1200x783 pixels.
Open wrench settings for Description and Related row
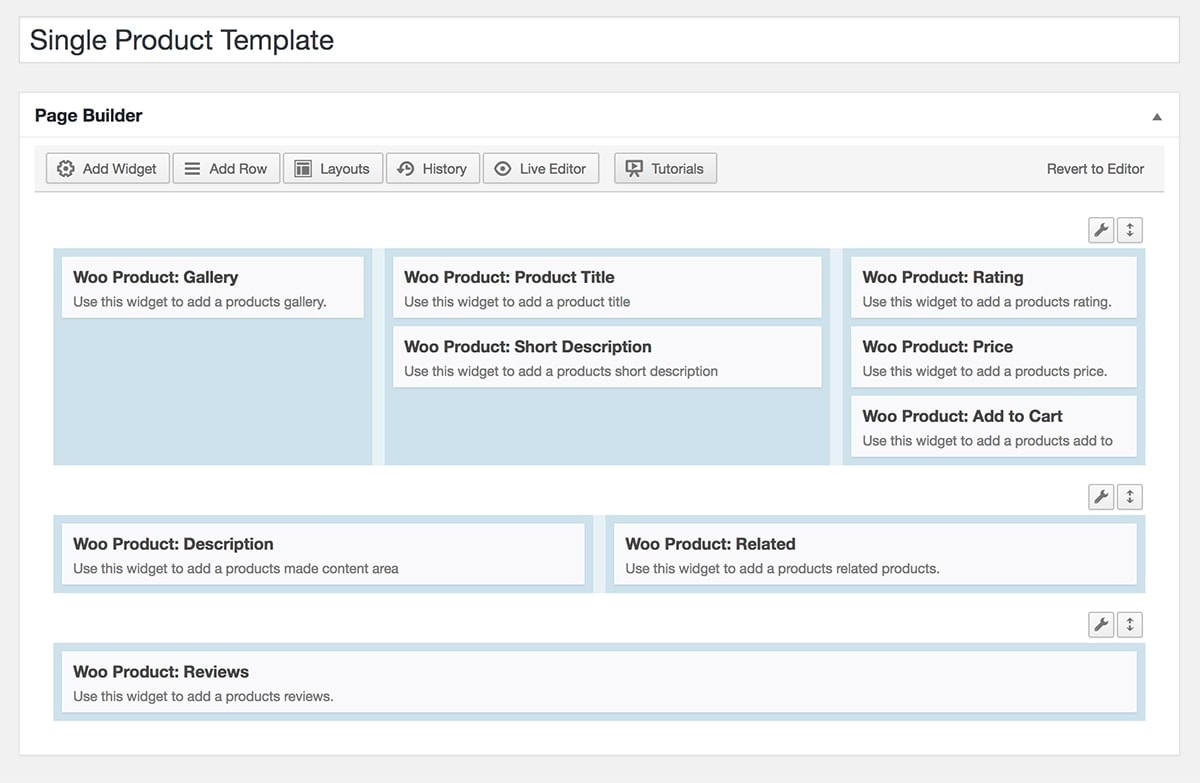click(1101, 497)
